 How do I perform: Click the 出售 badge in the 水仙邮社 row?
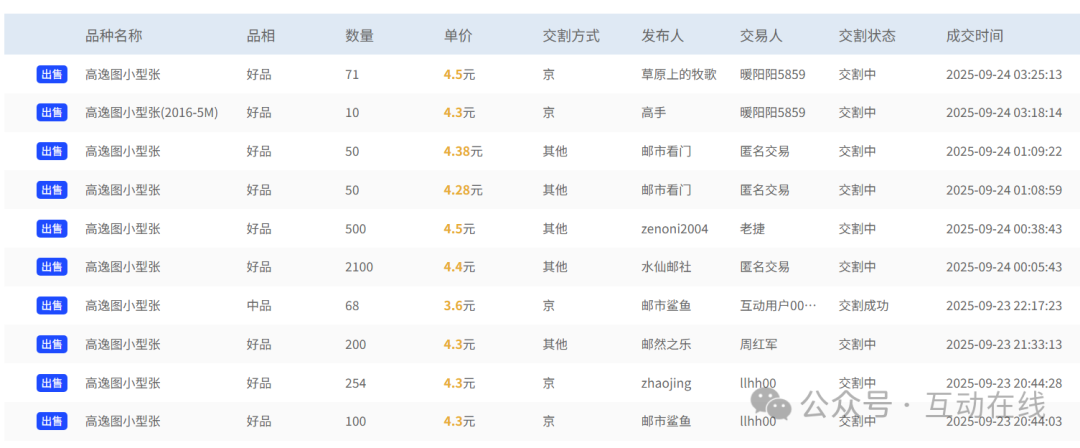52,267
